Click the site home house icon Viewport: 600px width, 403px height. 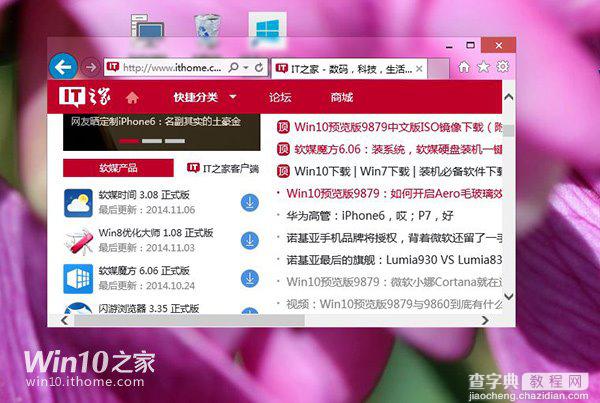point(132,98)
